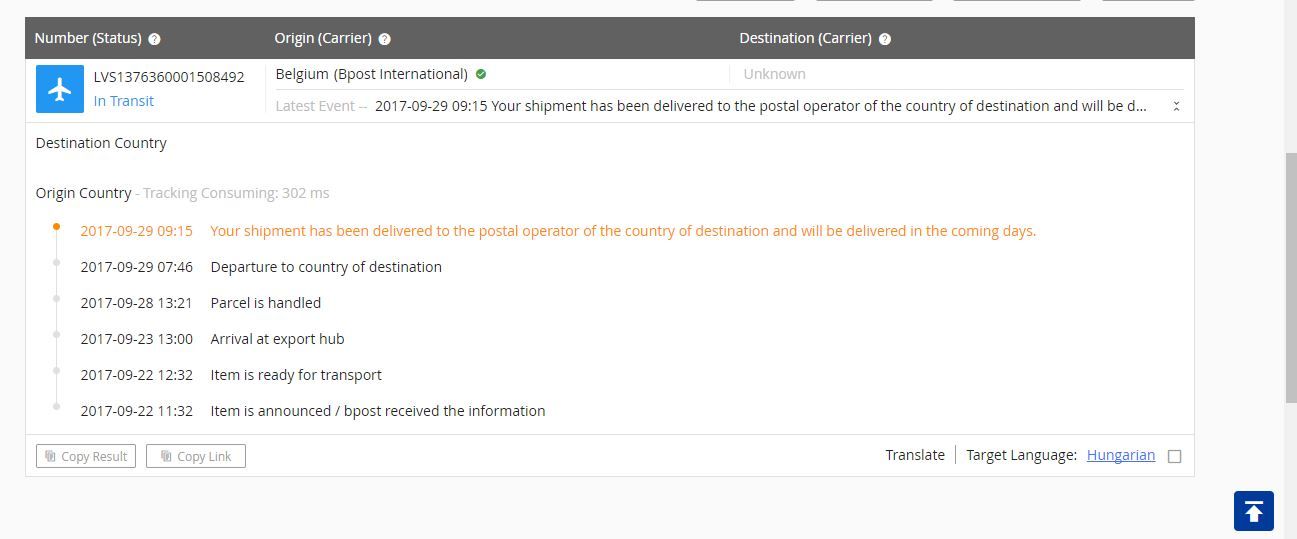Click the In Transit status link
1297x539 pixels.
click(124, 101)
